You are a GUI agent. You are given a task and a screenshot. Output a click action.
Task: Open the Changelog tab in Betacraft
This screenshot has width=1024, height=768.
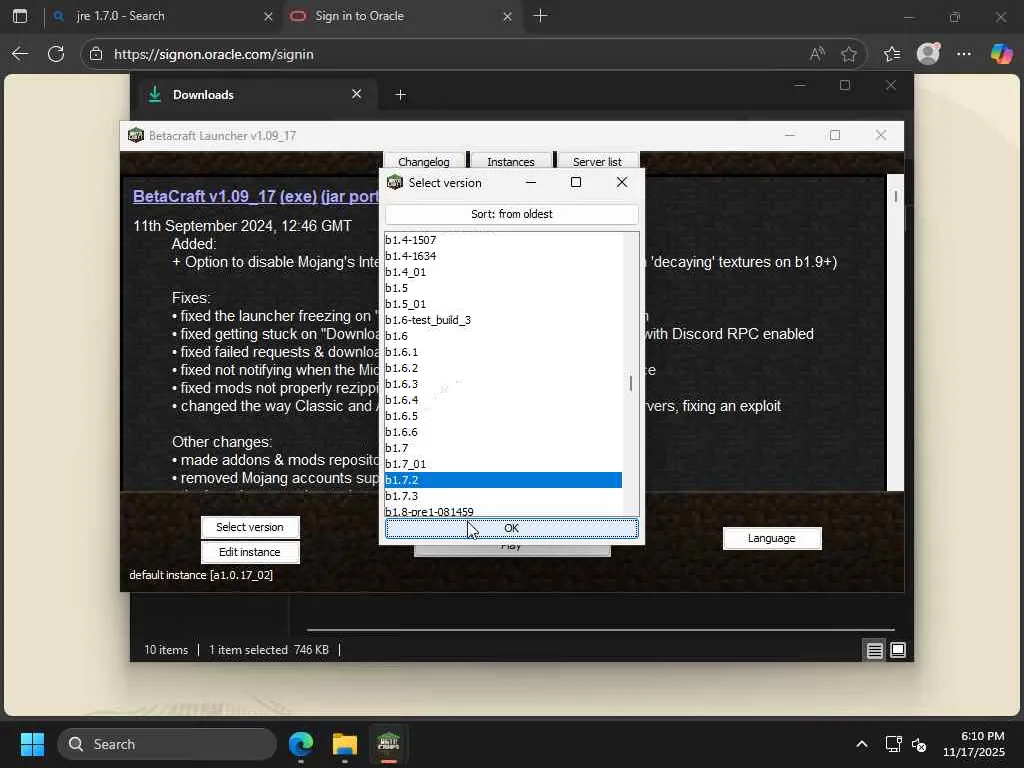[424, 161]
